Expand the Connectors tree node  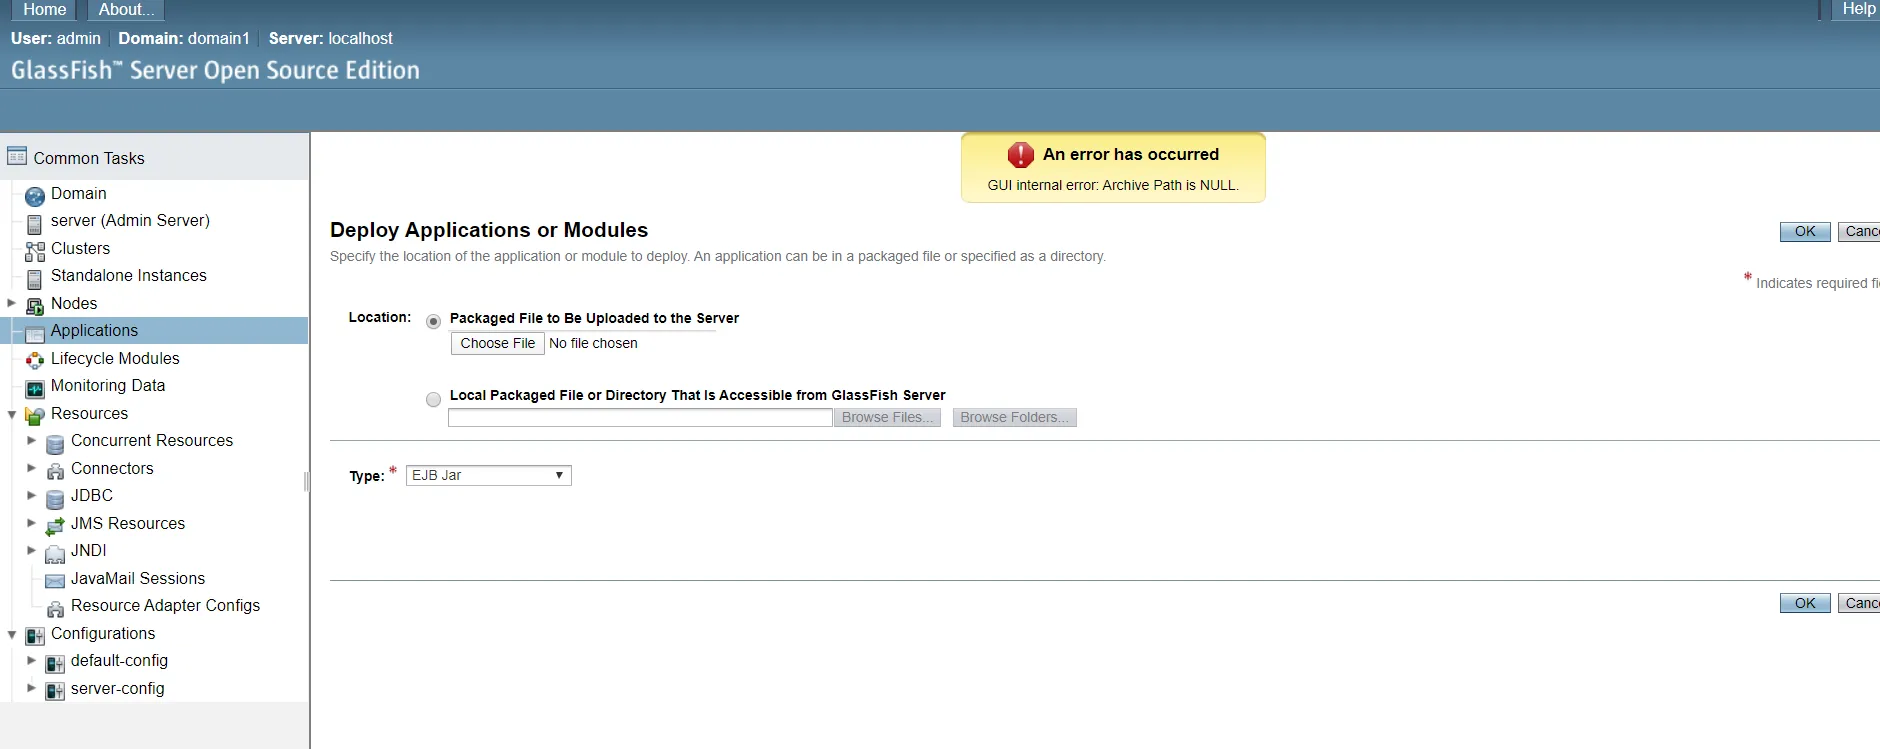tap(32, 468)
